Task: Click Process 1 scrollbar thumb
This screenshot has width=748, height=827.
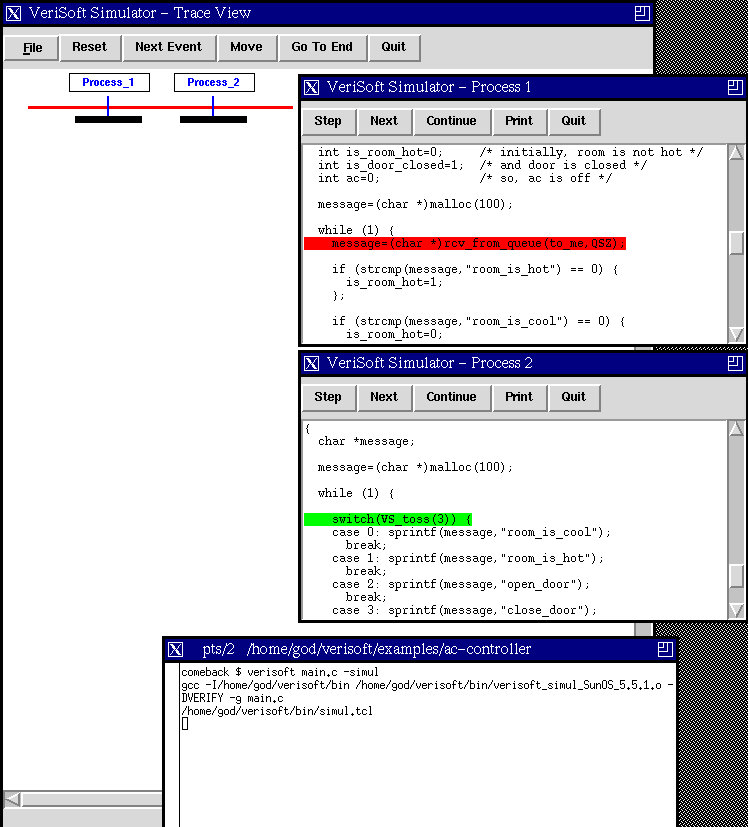Action: coord(736,243)
